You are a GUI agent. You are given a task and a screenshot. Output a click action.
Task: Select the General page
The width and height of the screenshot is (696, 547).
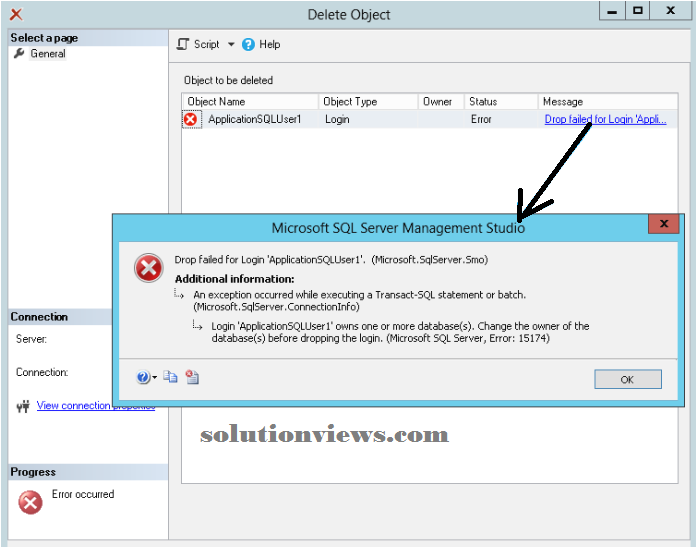(x=47, y=54)
